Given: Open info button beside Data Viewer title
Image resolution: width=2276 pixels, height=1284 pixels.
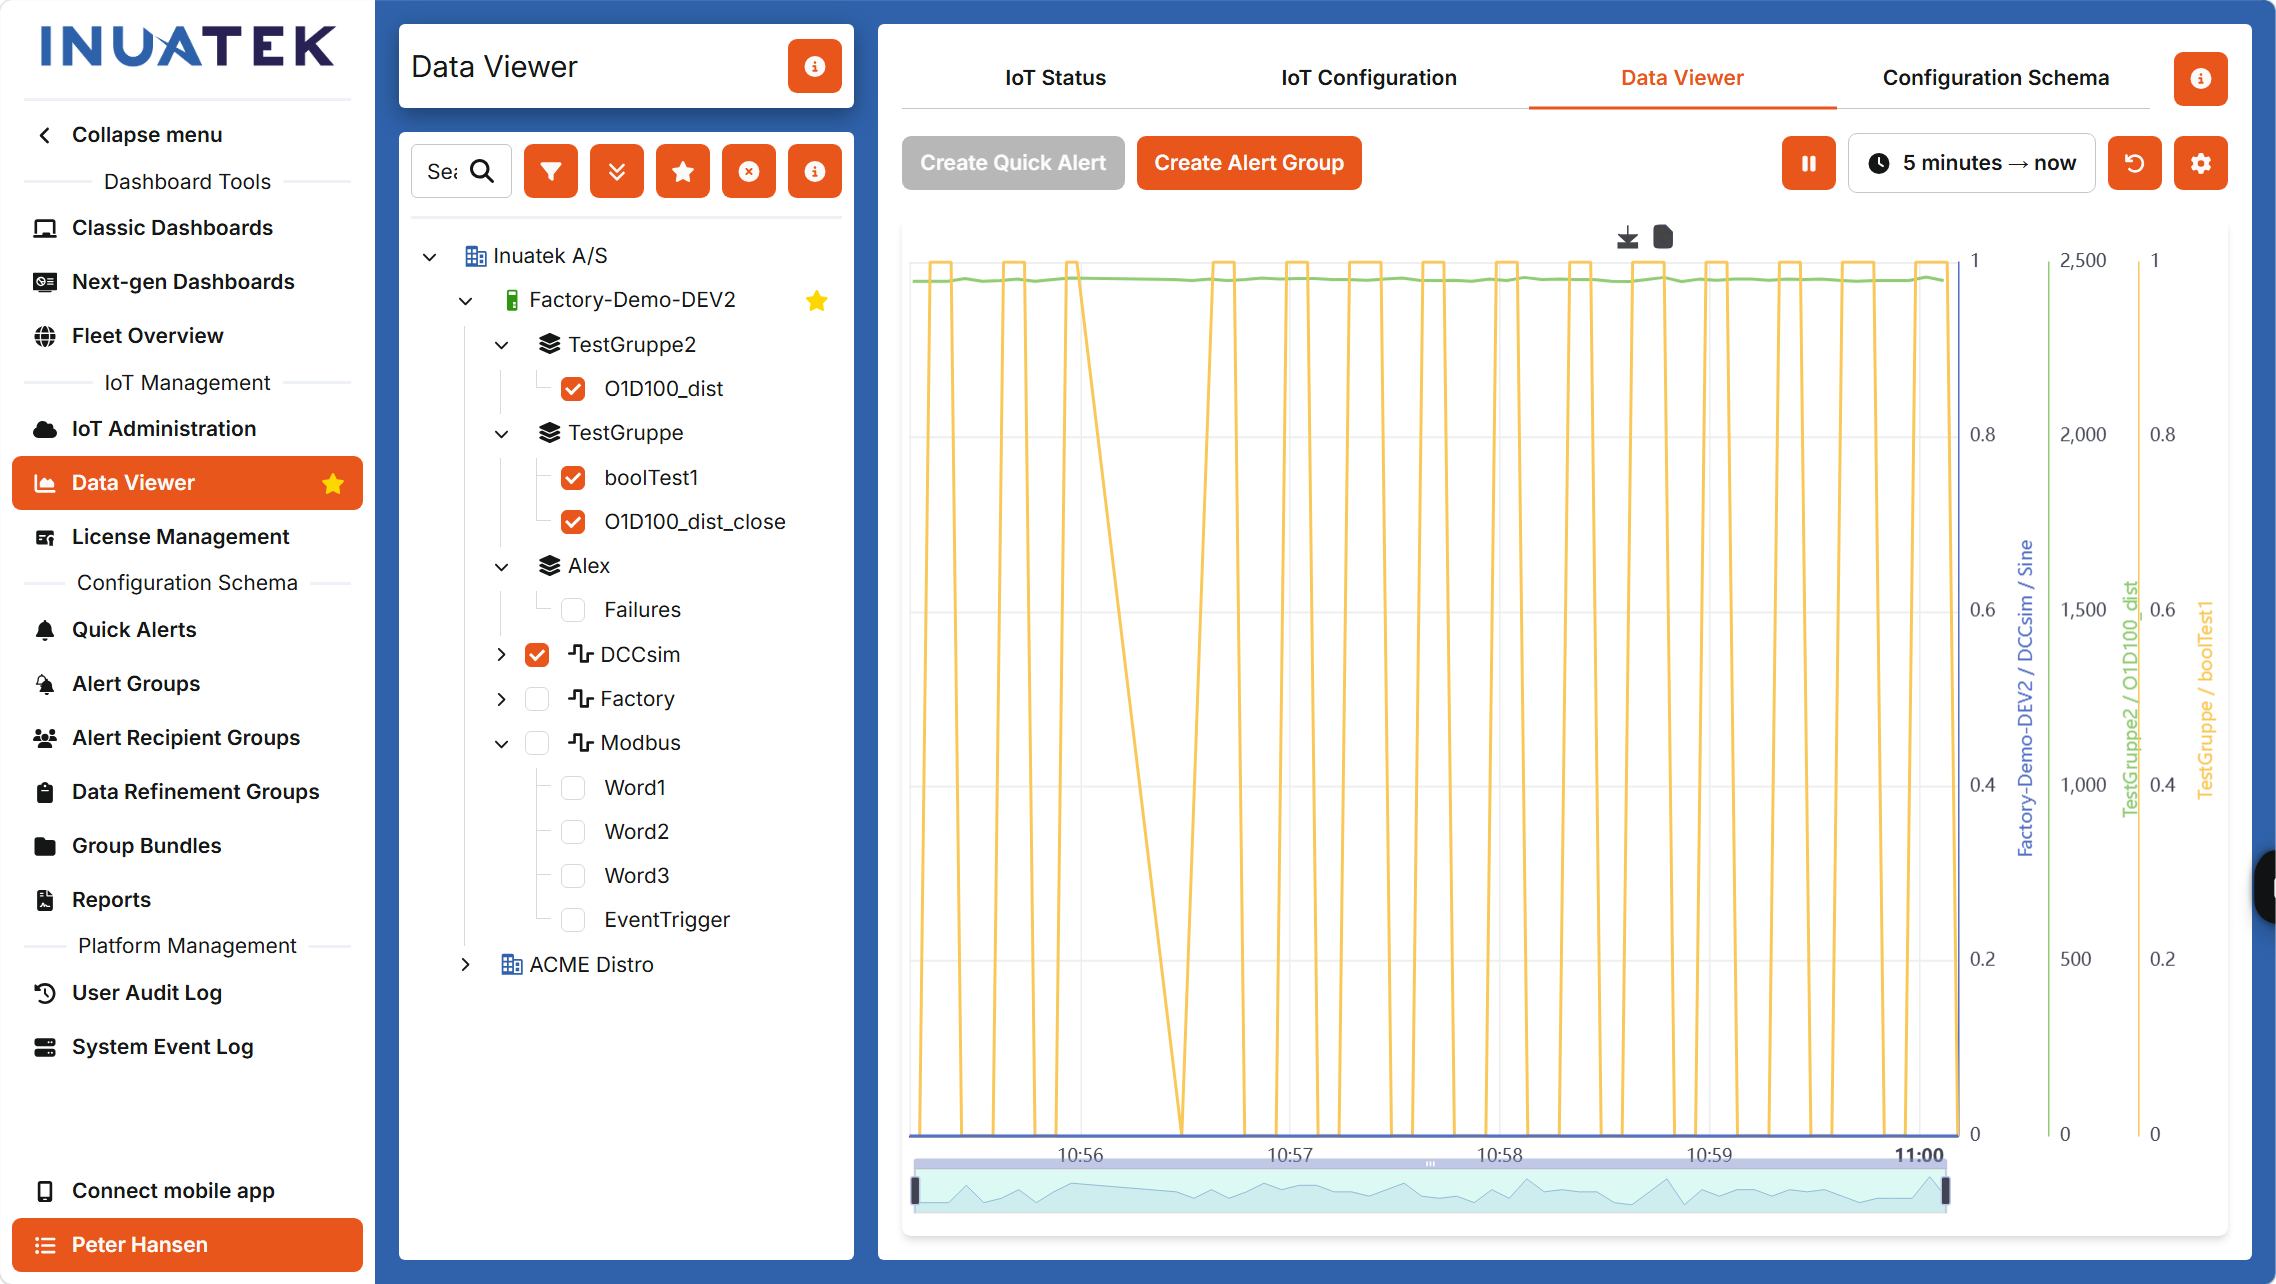Looking at the screenshot, I should pos(814,66).
